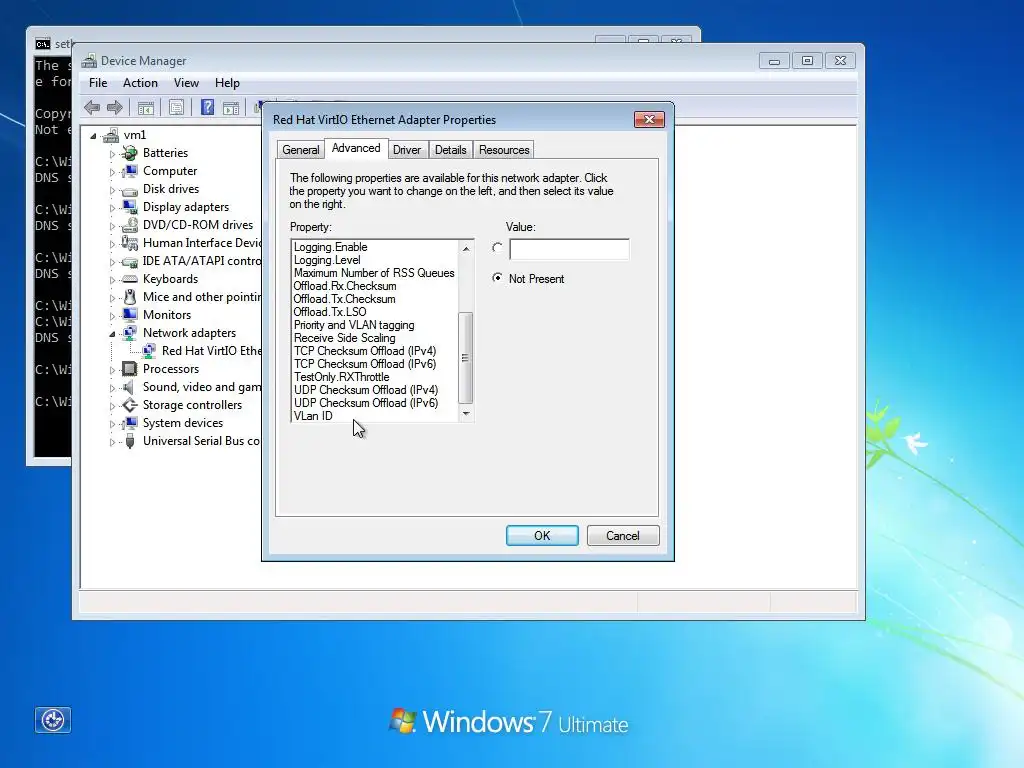Click the Back arrow in Device Manager toolbar
The width and height of the screenshot is (1024, 768).
pos(92,108)
